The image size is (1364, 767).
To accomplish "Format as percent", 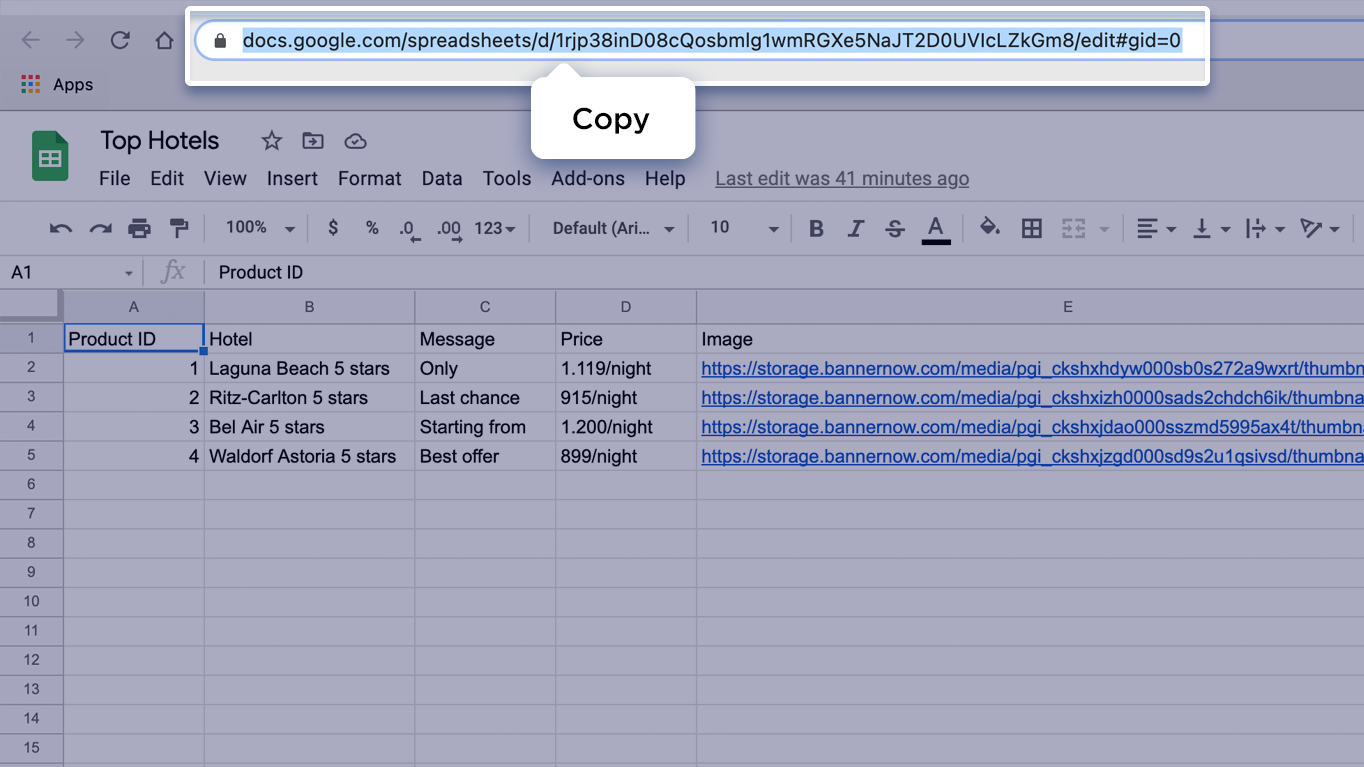I will coord(372,228).
